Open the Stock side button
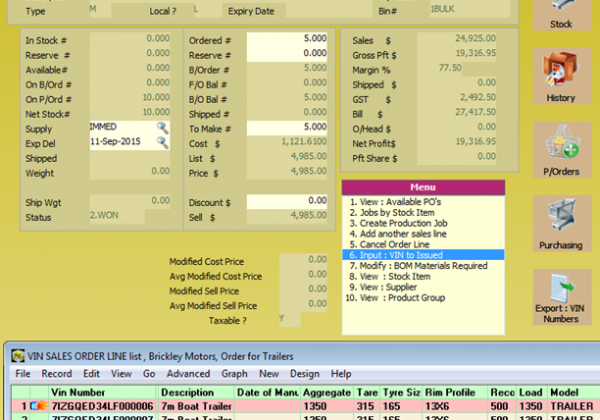This screenshot has width=600, height=420. coord(562,15)
